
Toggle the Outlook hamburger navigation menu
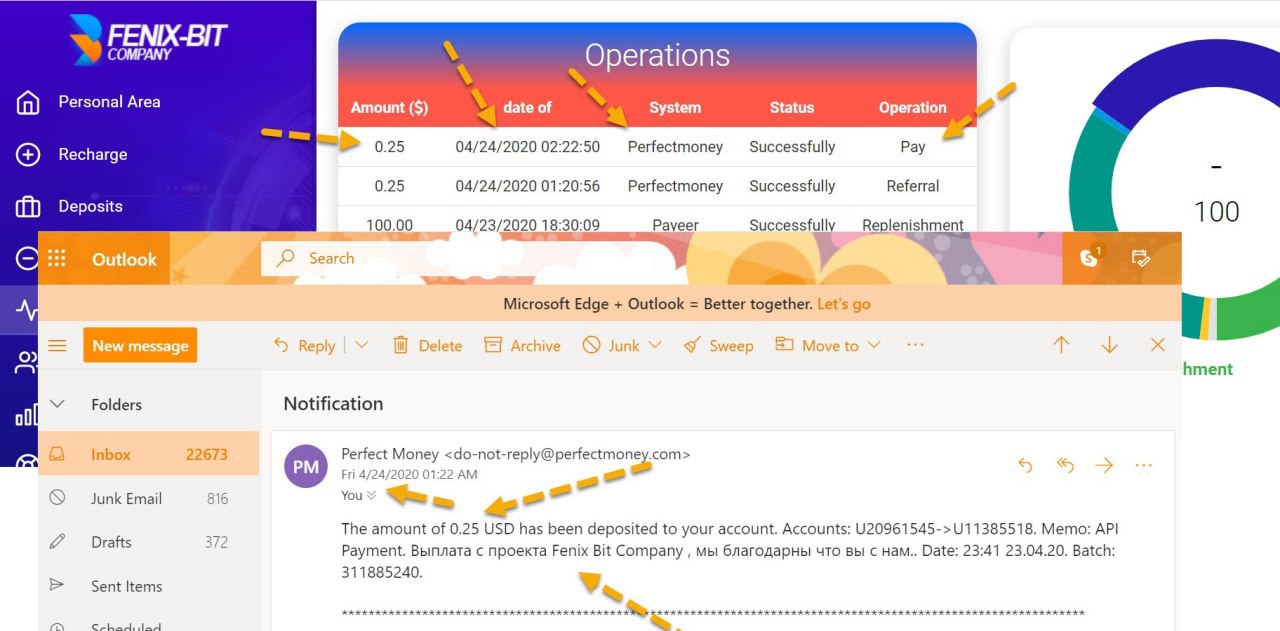pos(57,346)
